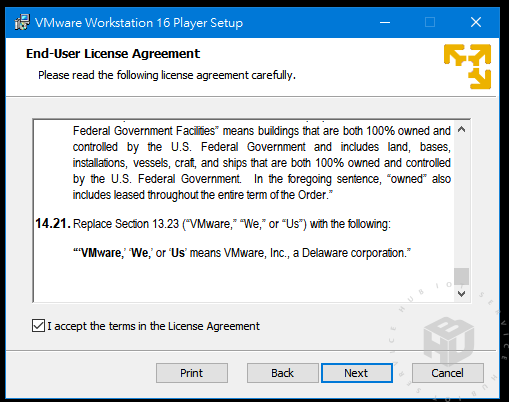Image resolution: width=509 pixels, height=402 pixels.
Task: Click the installer icon in the title bar
Action: pyautogui.click(x=22, y=22)
